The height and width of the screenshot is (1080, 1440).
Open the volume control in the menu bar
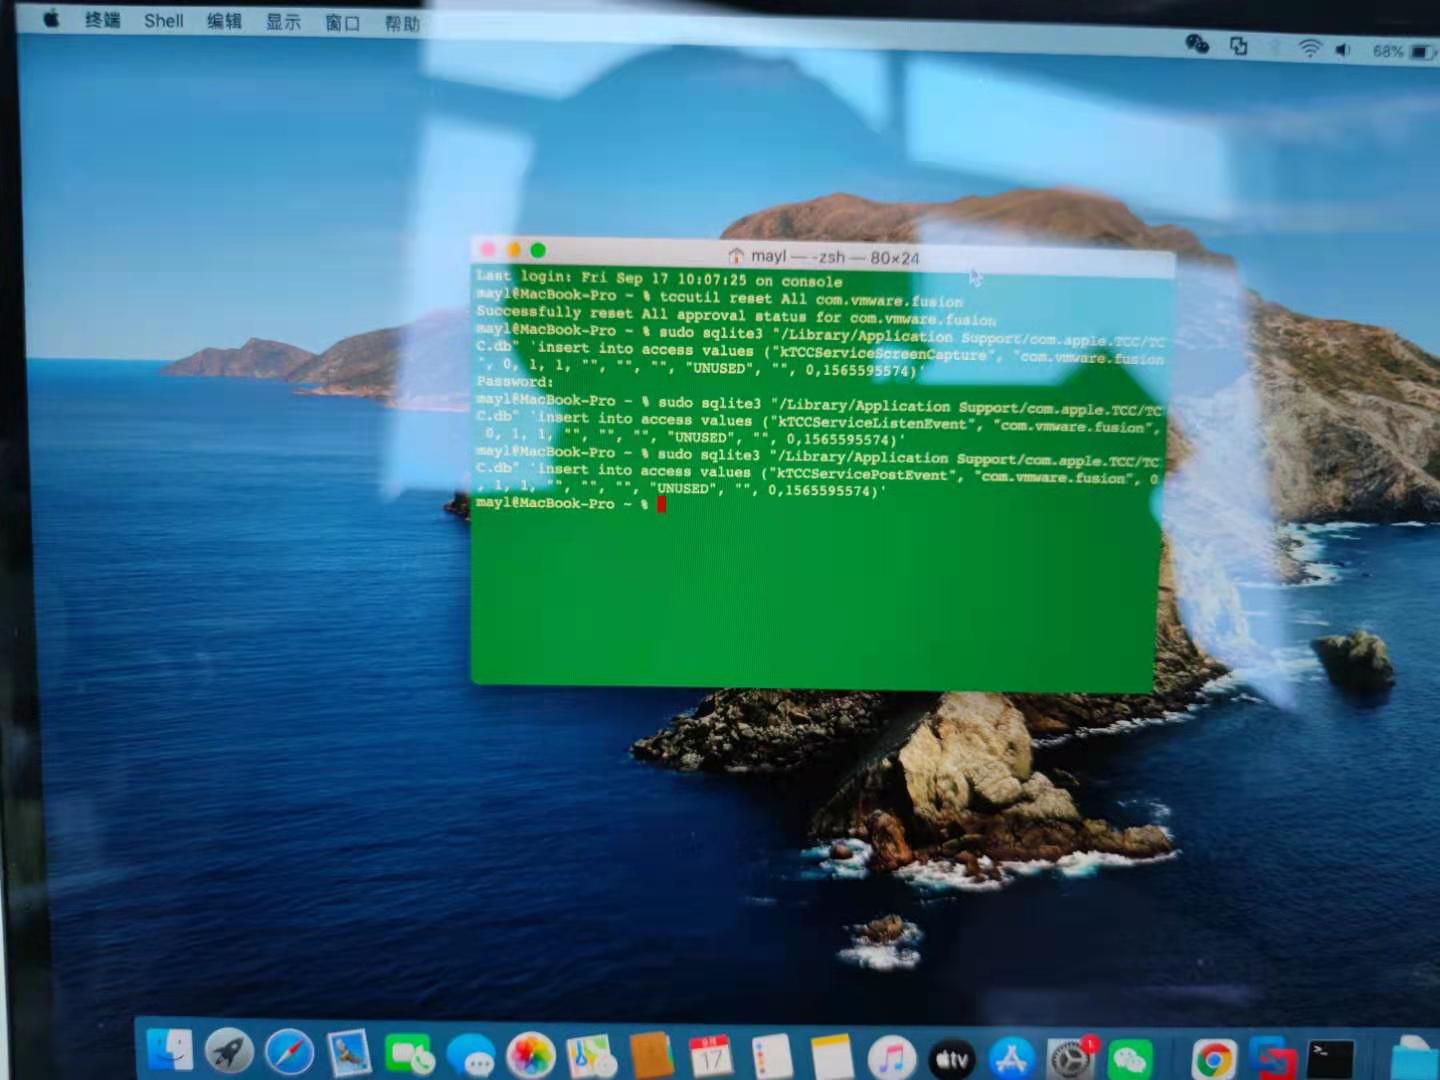pyautogui.click(x=1343, y=50)
